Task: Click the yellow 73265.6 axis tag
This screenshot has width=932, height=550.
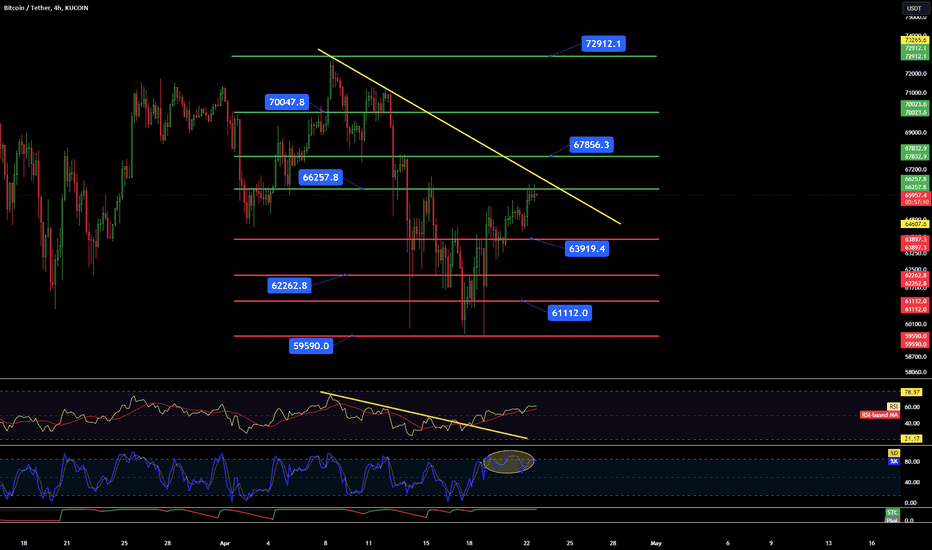Action: (915, 40)
